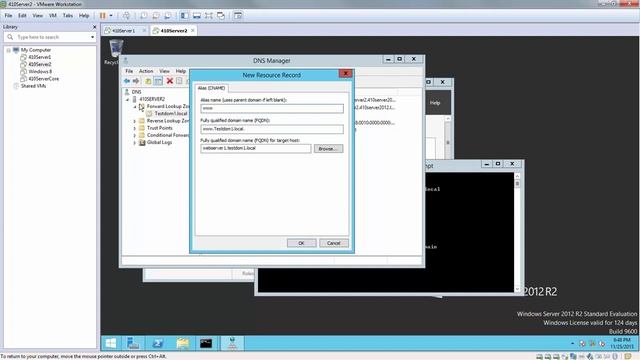Toggle the show library sidebar icon

pos(184,16)
